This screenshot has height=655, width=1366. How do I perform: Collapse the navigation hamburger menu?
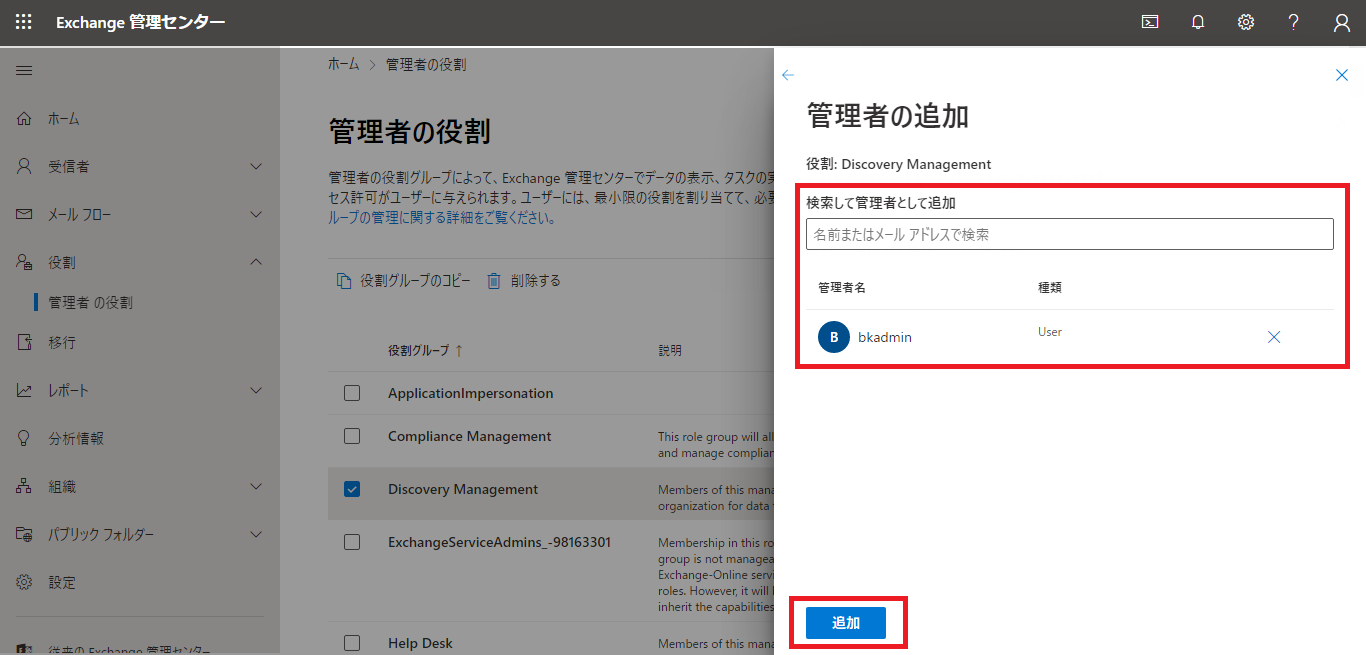click(x=24, y=70)
